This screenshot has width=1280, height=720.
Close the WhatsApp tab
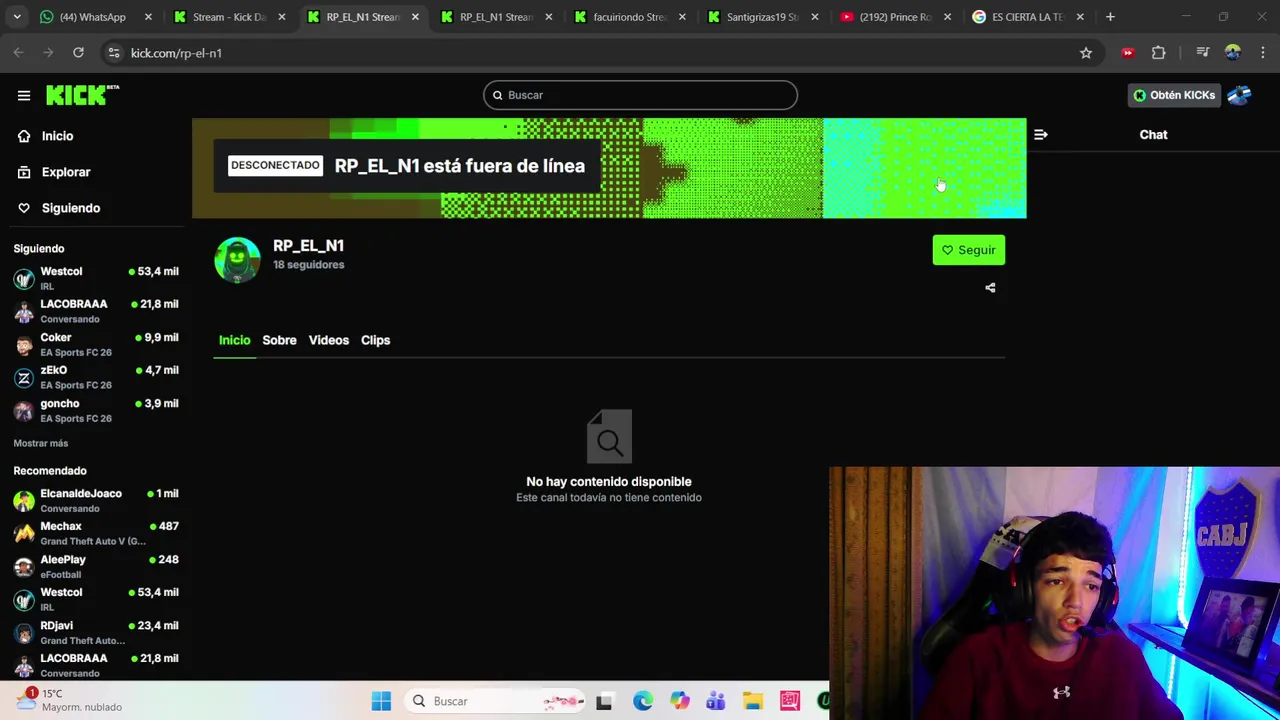(x=148, y=17)
